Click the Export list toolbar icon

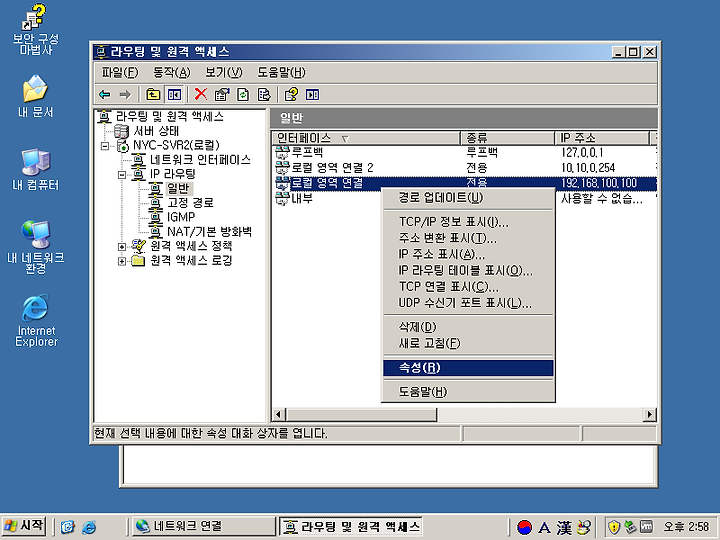pyautogui.click(x=264, y=95)
